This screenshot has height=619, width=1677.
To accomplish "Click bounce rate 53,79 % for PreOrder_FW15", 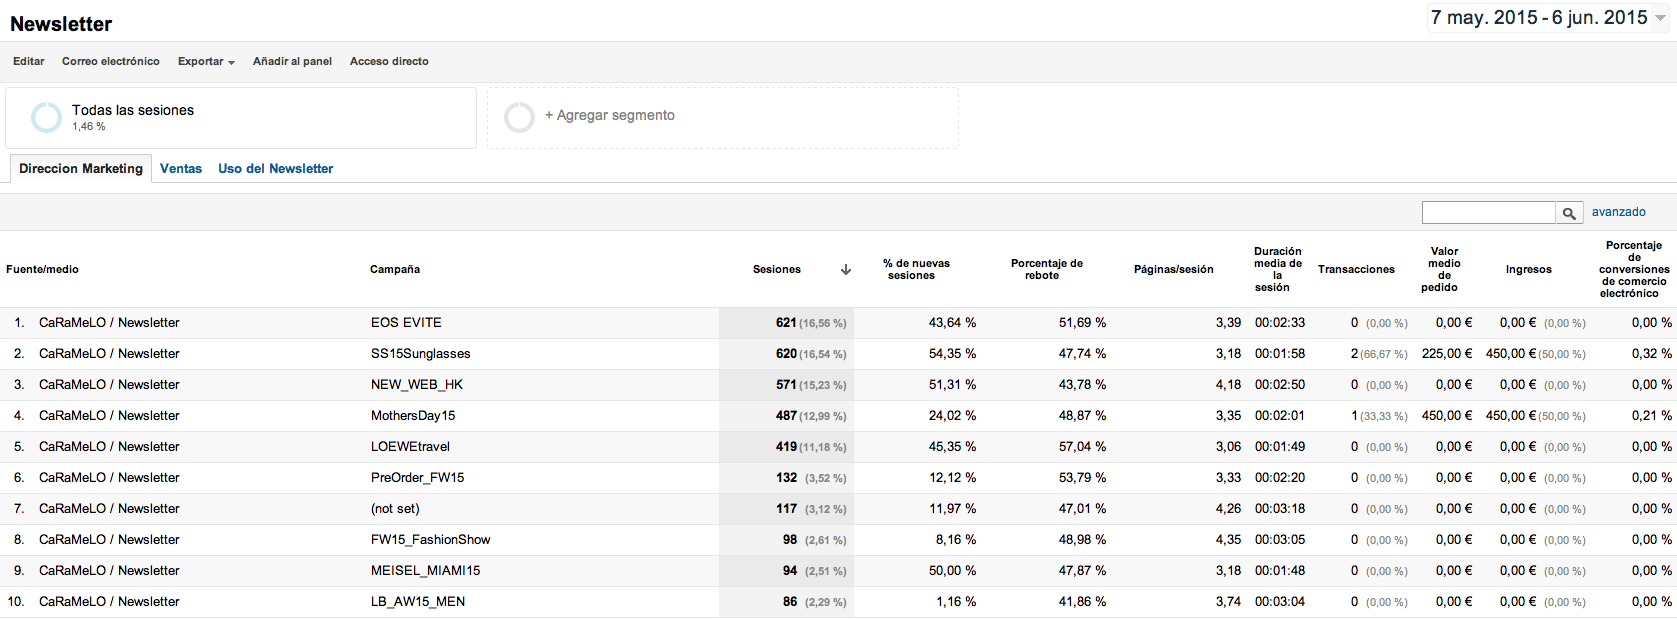I will click(x=1082, y=478).
